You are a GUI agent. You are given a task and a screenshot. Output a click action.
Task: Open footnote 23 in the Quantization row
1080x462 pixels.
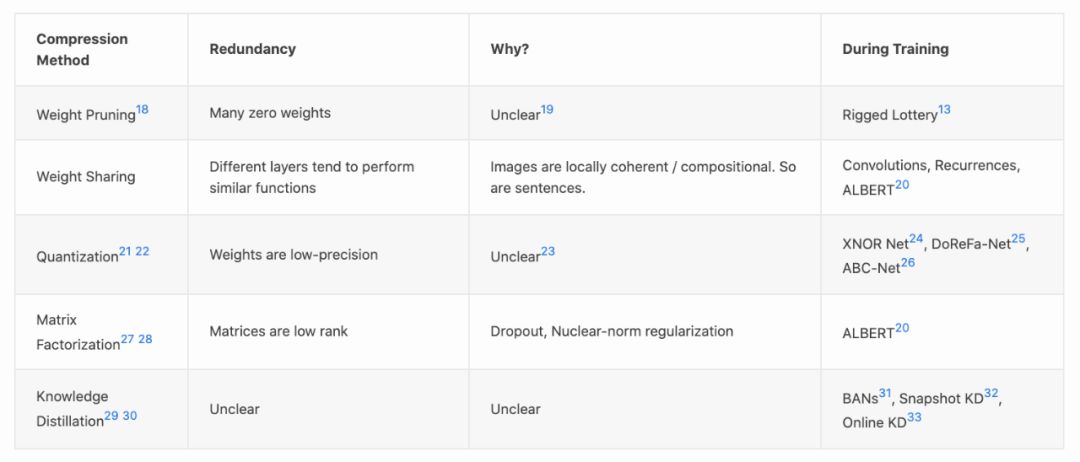point(548,251)
